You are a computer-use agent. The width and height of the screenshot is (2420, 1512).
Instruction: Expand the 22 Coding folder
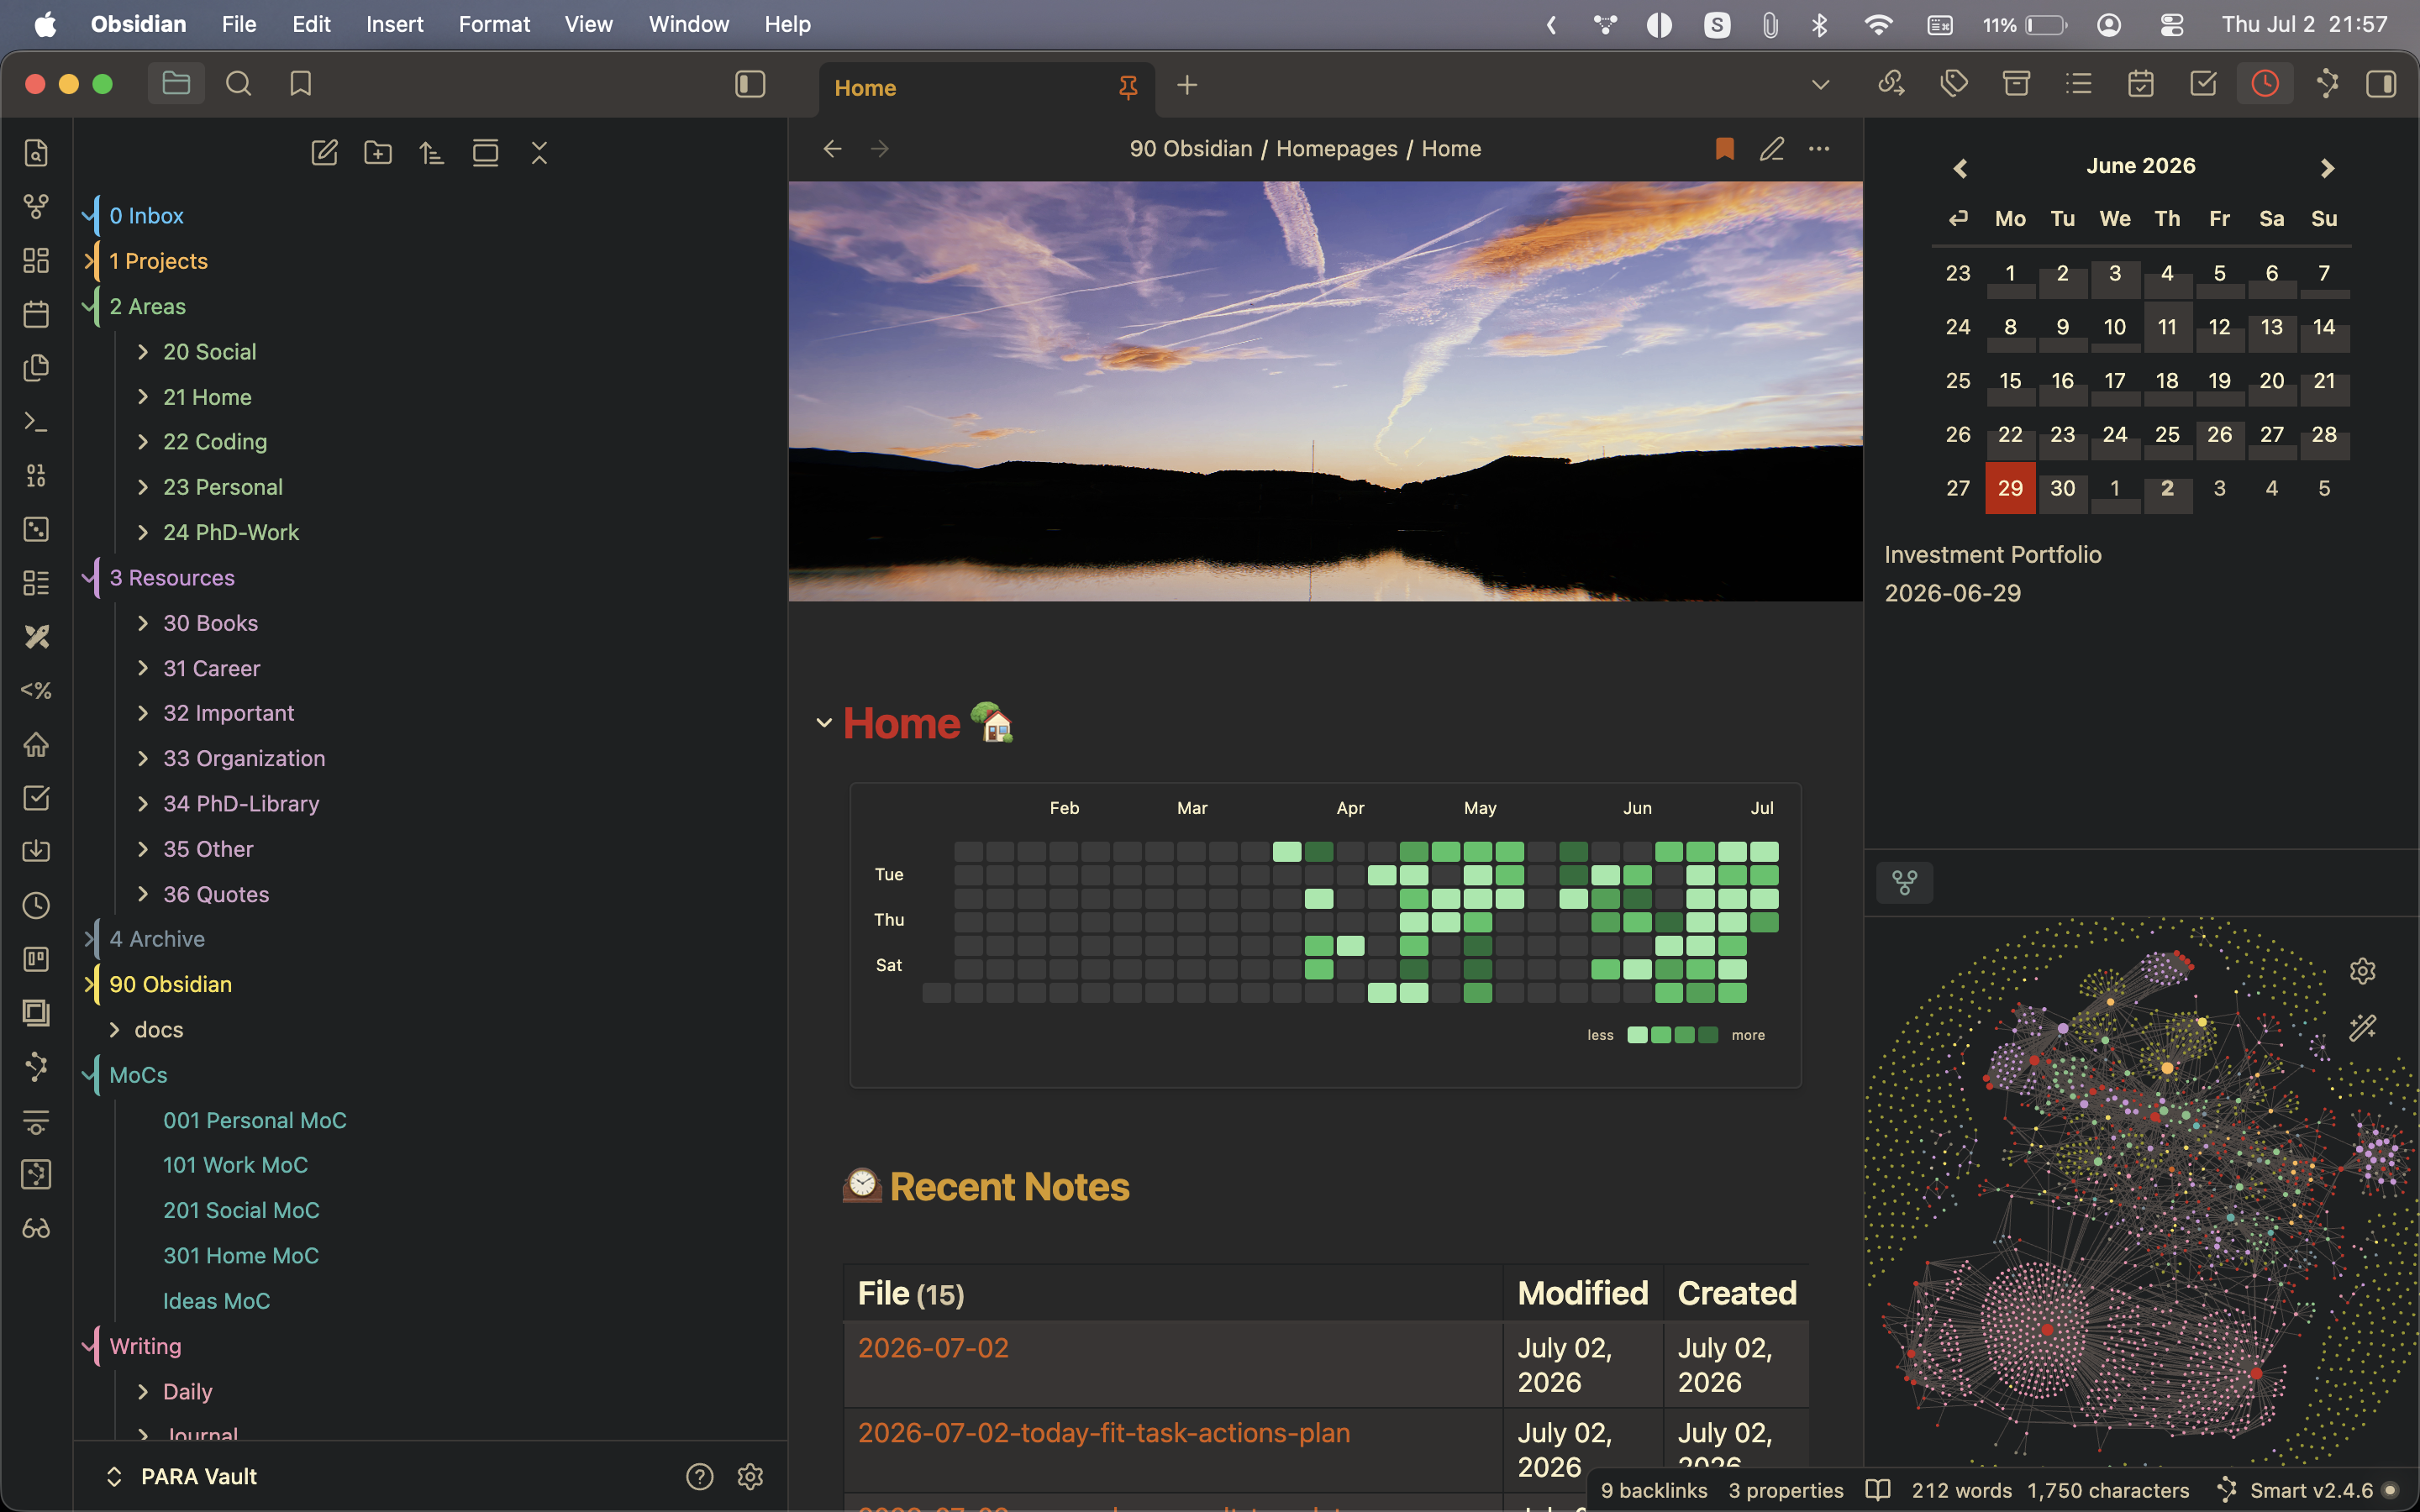pyautogui.click(x=143, y=442)
